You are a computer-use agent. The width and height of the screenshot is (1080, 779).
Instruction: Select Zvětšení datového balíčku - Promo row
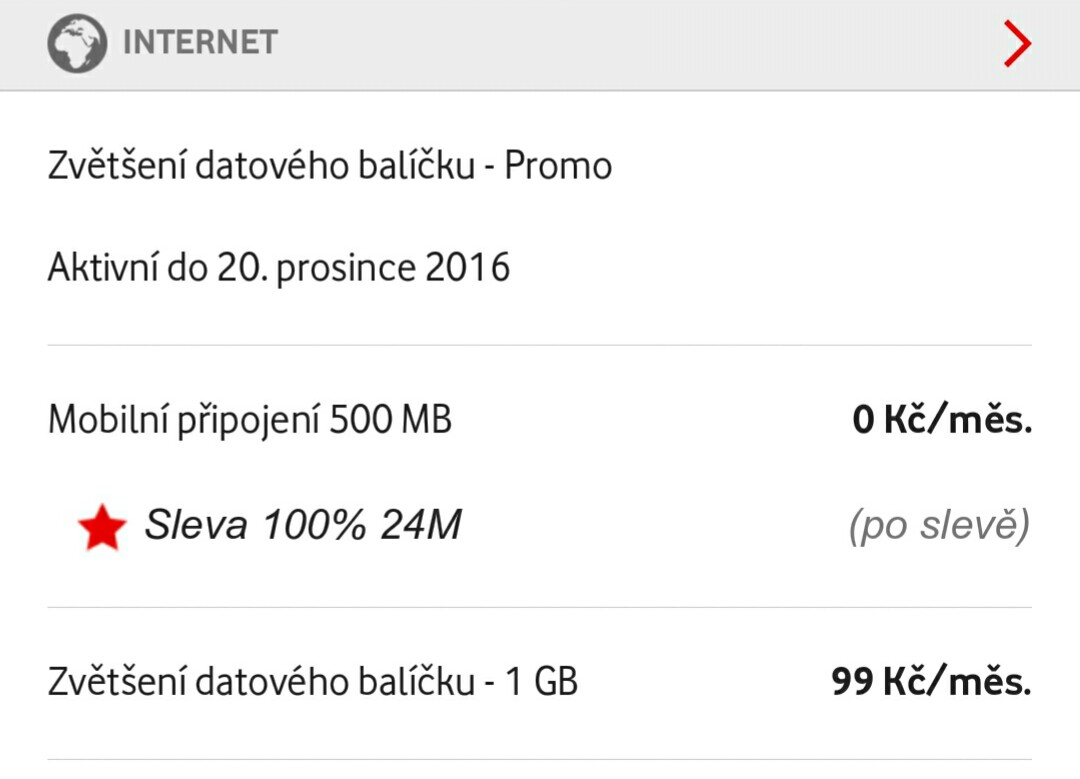click(x=329, y=165)
